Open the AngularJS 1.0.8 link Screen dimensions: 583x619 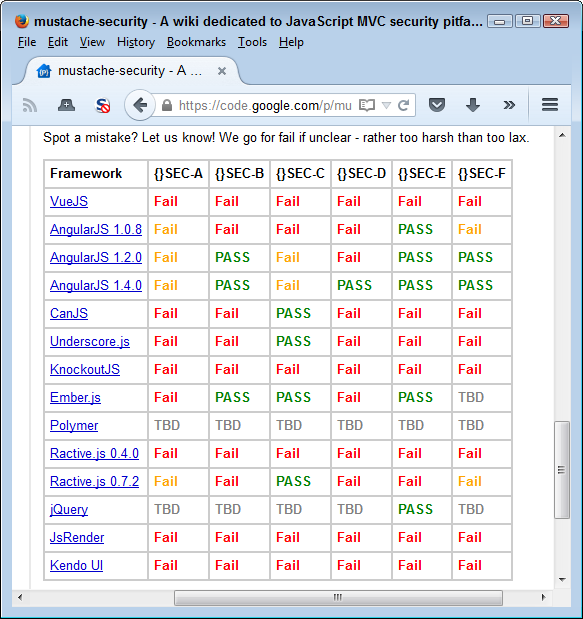96,229
